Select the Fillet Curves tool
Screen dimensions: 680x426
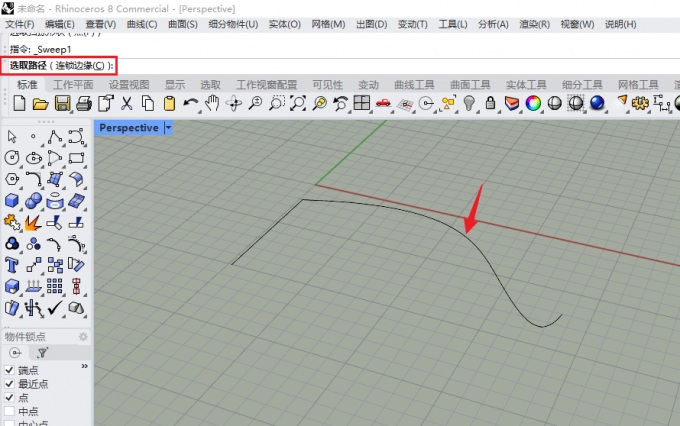point(33,179)
